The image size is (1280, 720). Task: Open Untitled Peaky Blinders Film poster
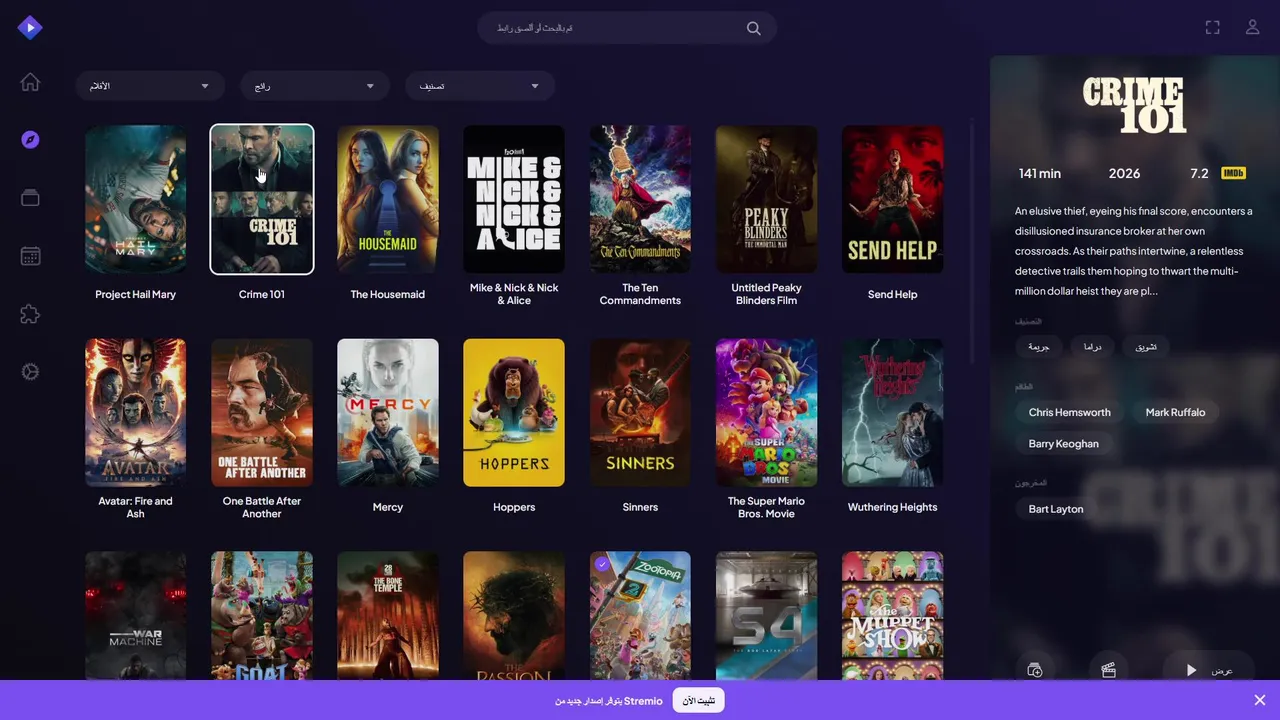click(766, 199)
